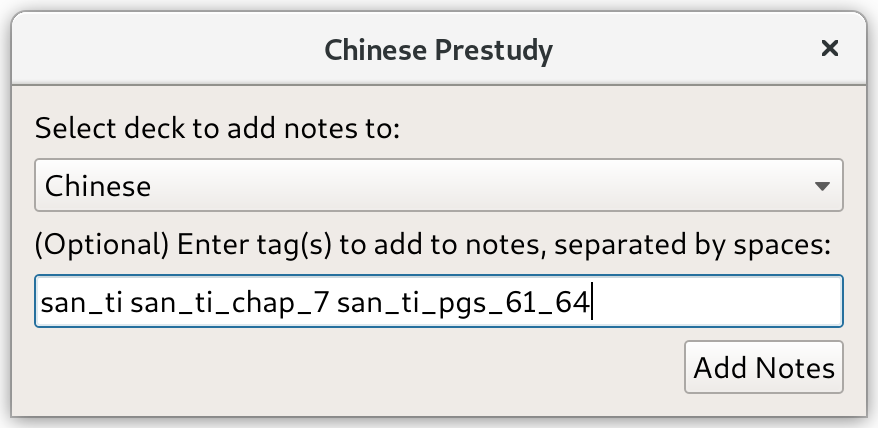Click the word "Chinese" in the deck selector
This screenshot has height=428, width=878.
(x=97, y=186)
